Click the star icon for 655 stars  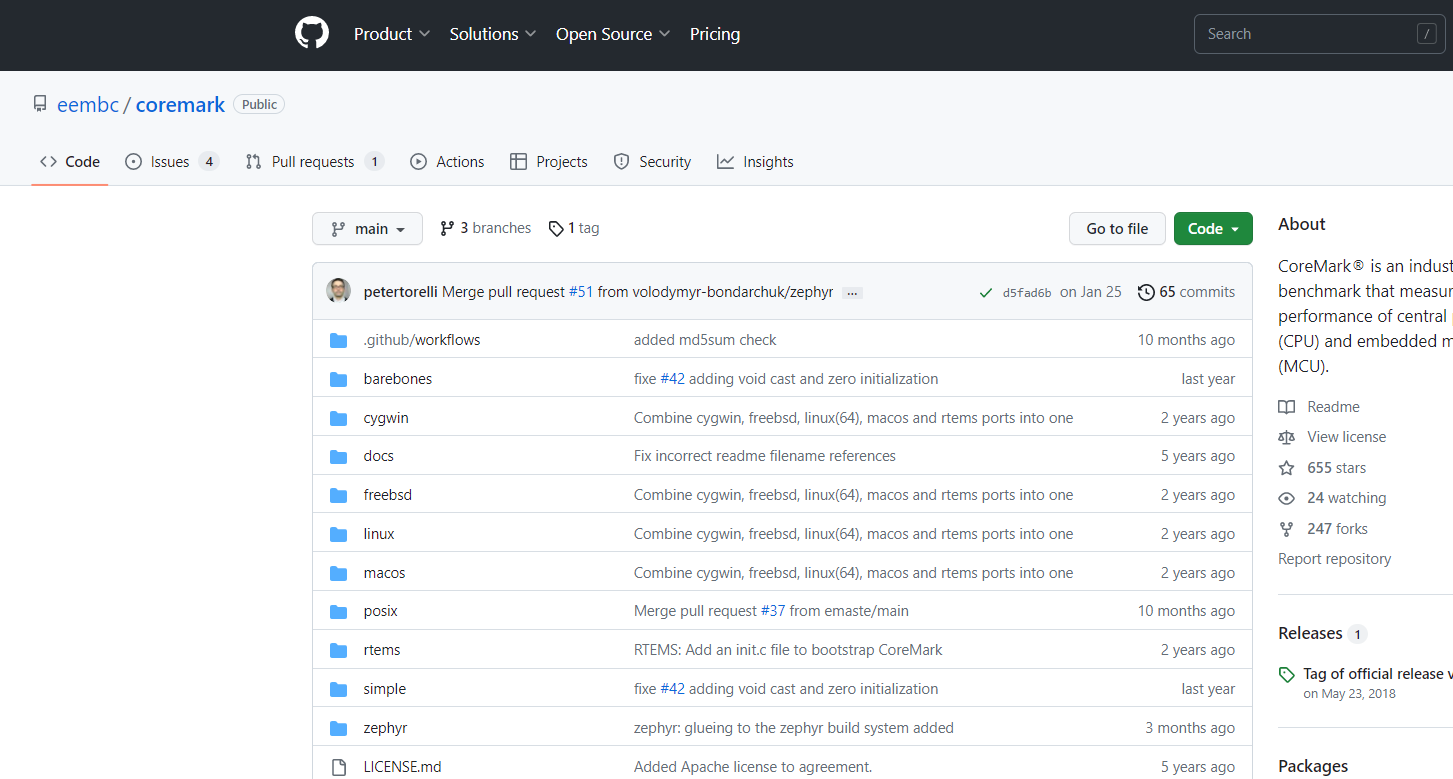click(x=1286, y=468)
